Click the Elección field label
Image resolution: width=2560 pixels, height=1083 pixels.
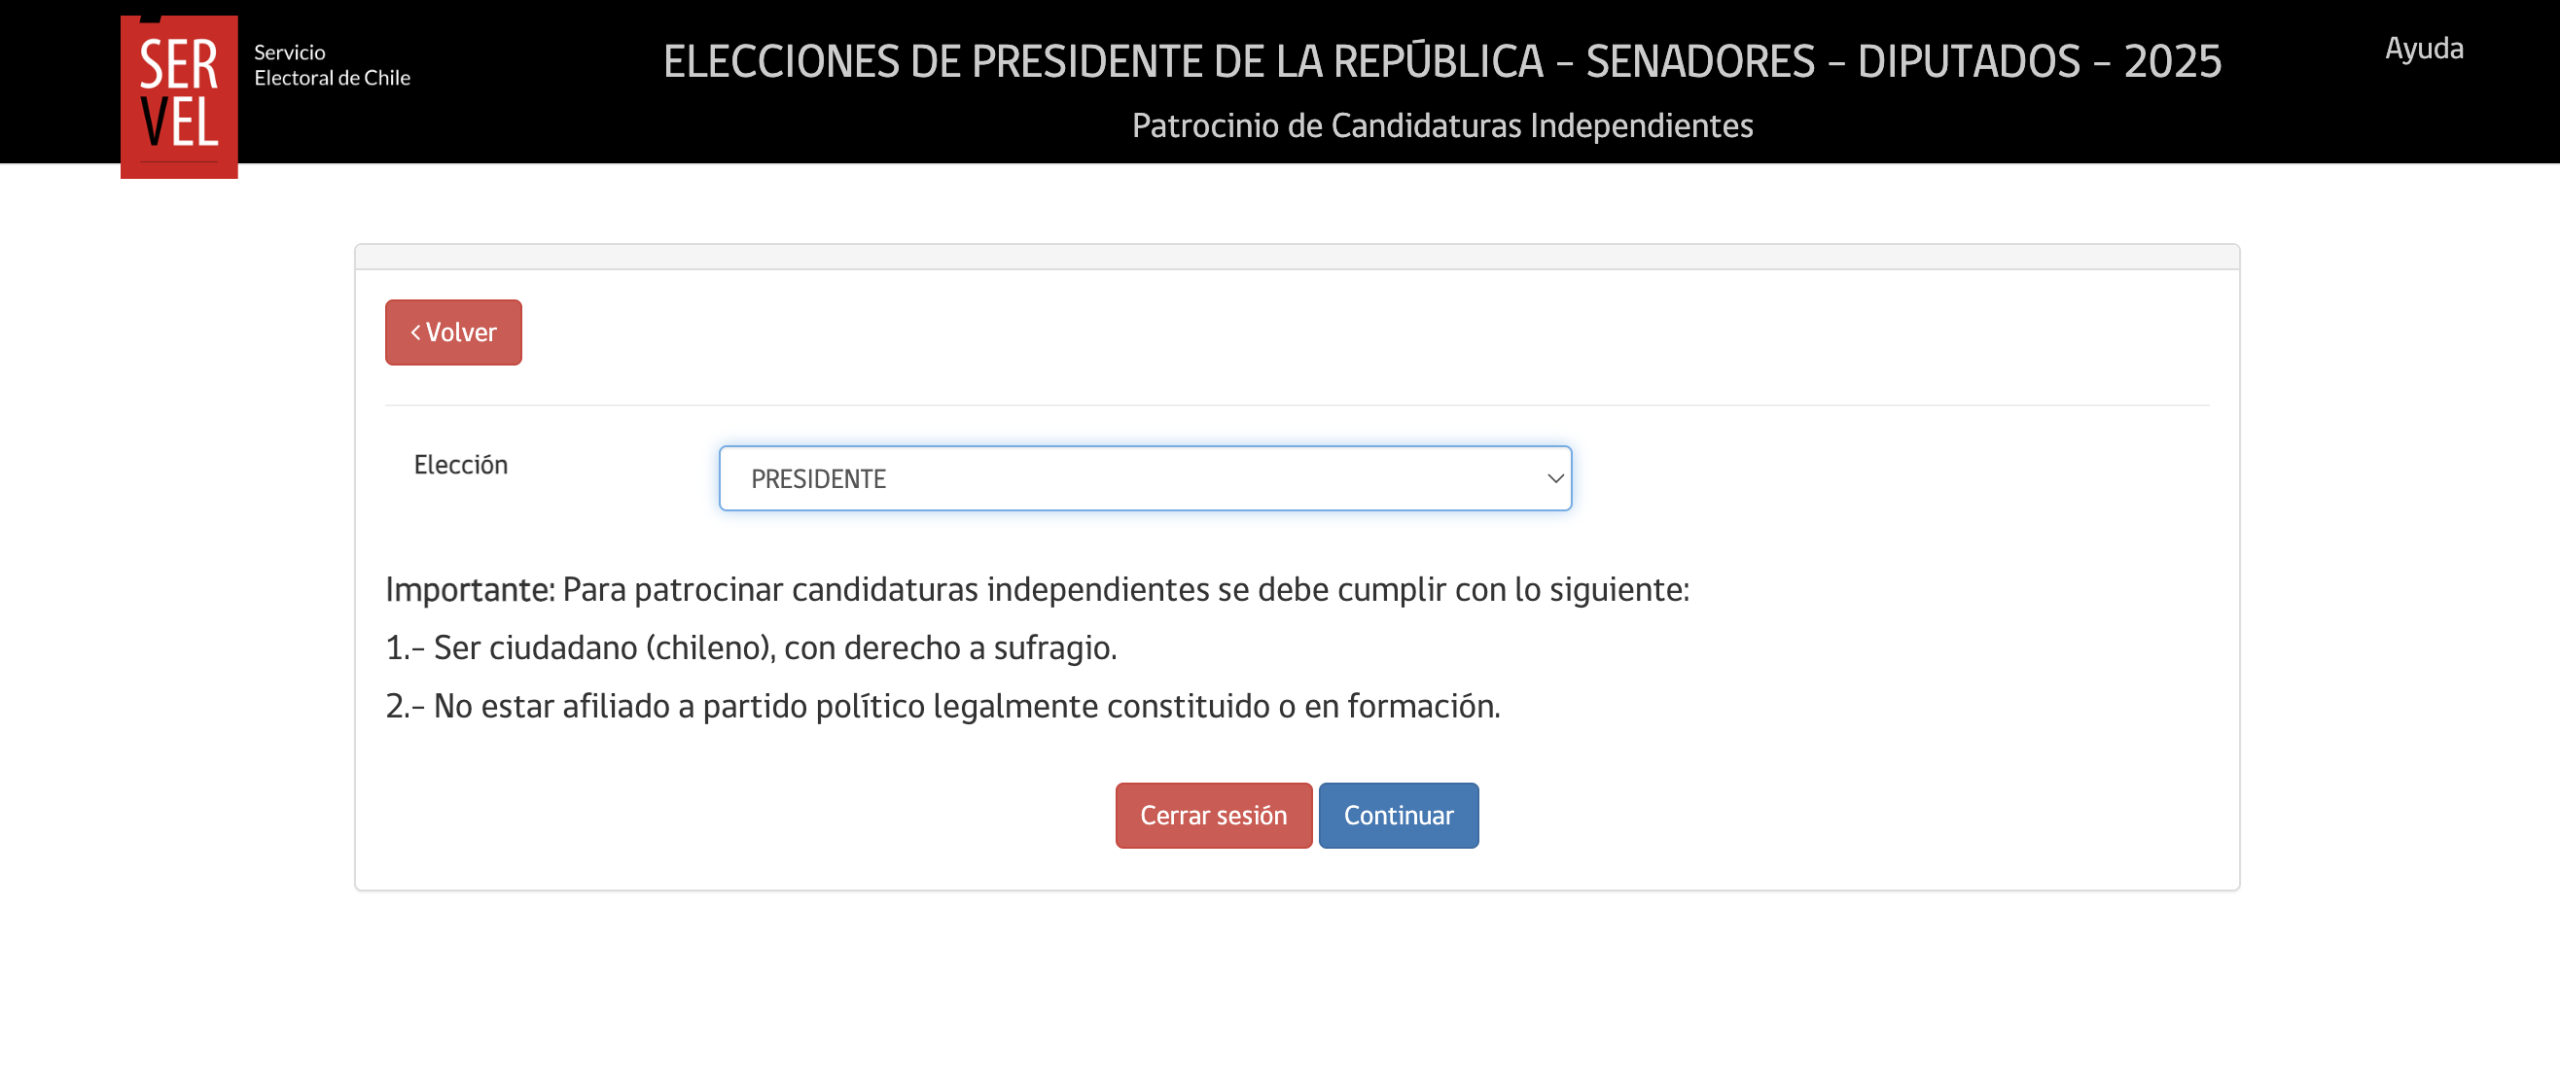(461, 464)
